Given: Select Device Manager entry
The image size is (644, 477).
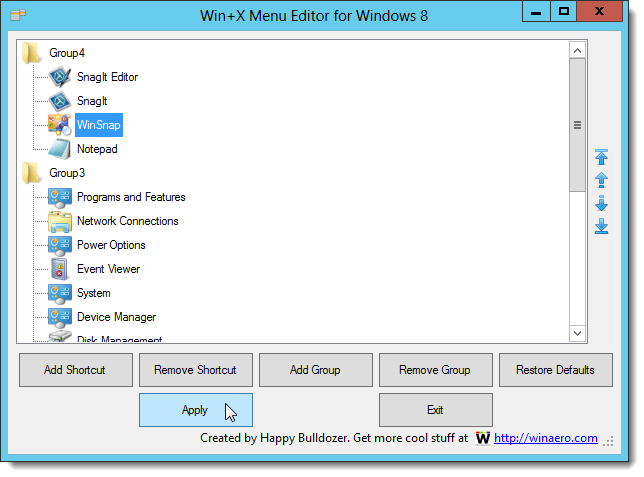Looking at the screenshot, I should (117, 317).
